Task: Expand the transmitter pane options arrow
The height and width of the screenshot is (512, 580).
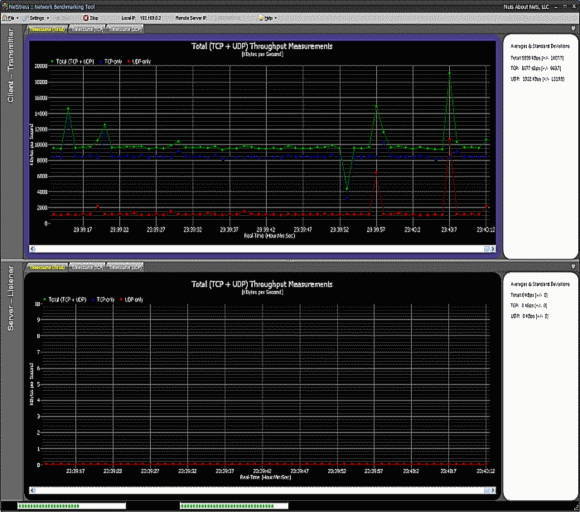Action: tap(573, 28)
